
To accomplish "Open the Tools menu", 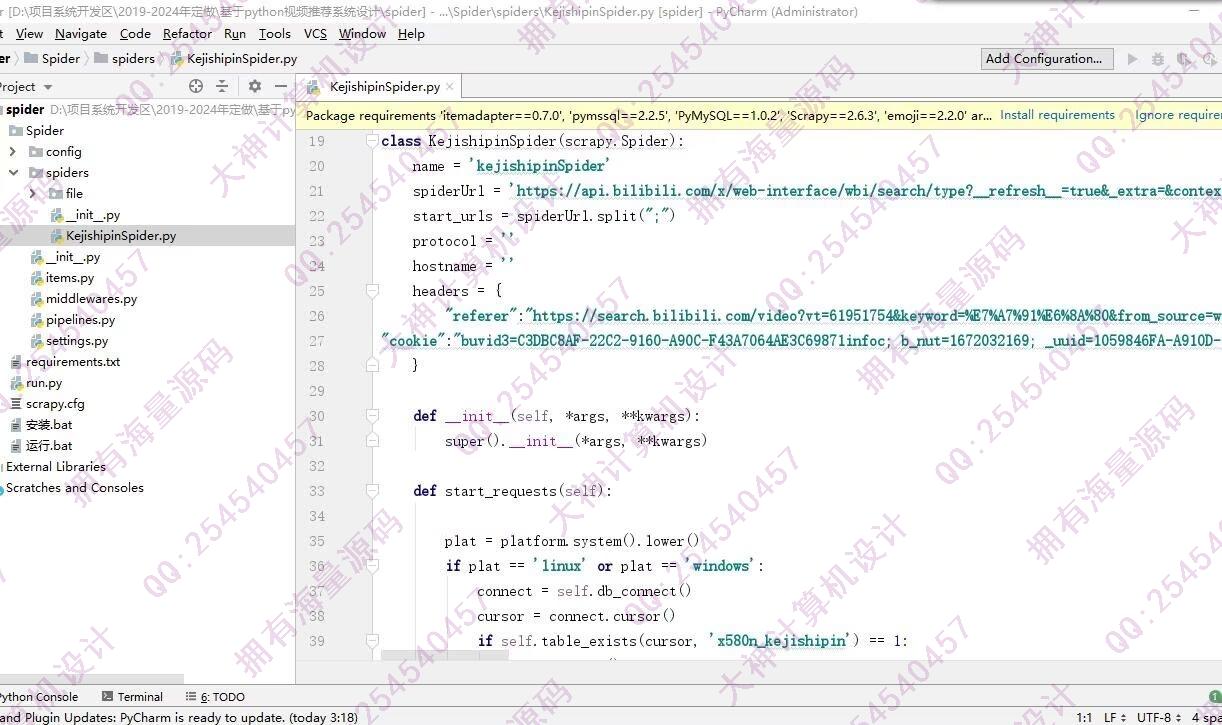I will click(275, 34).
